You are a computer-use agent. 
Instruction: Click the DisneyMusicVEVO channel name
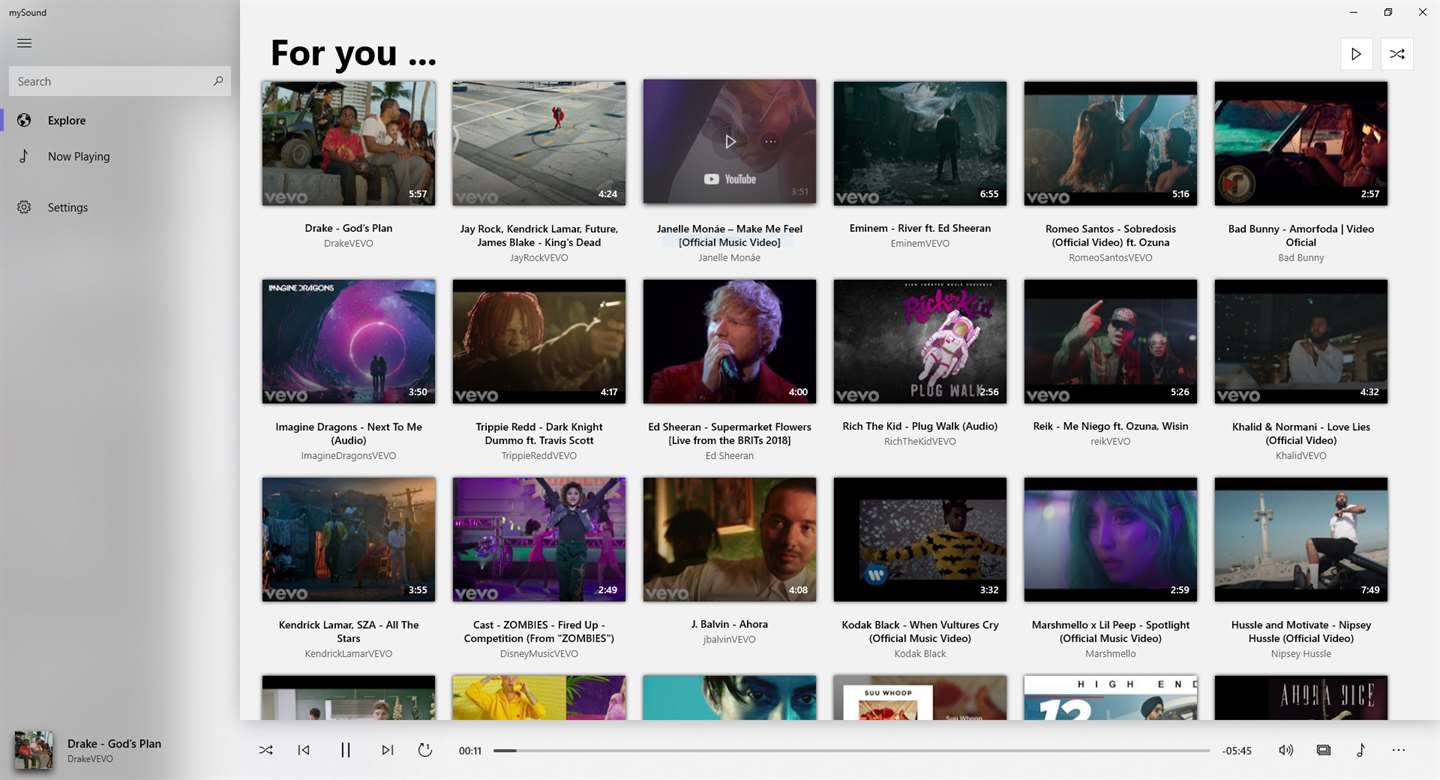click(x=539, y=653)
